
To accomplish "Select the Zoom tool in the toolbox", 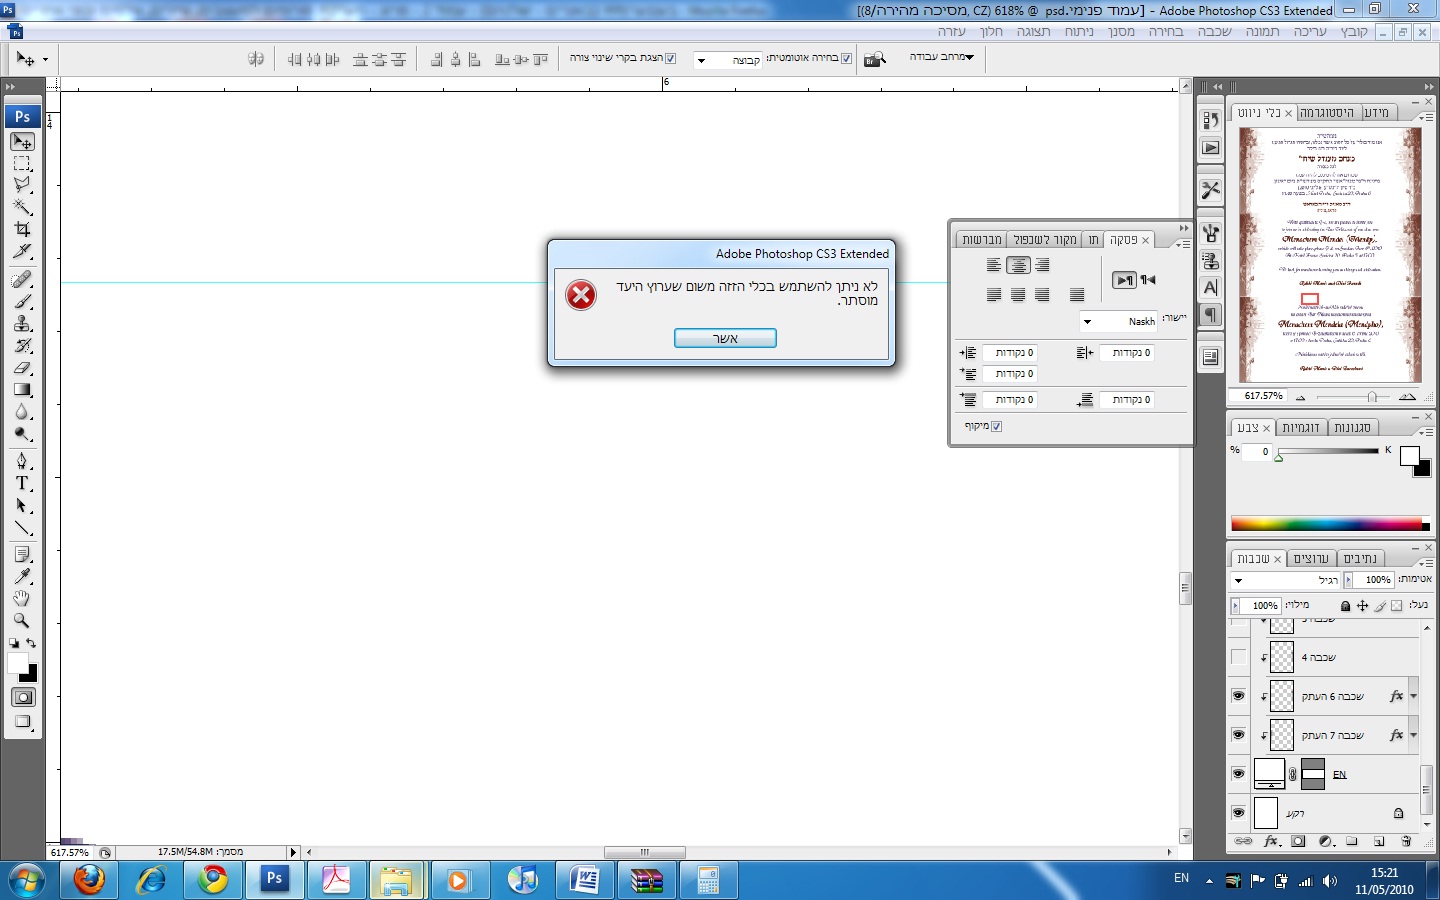I will click(22, 620).
